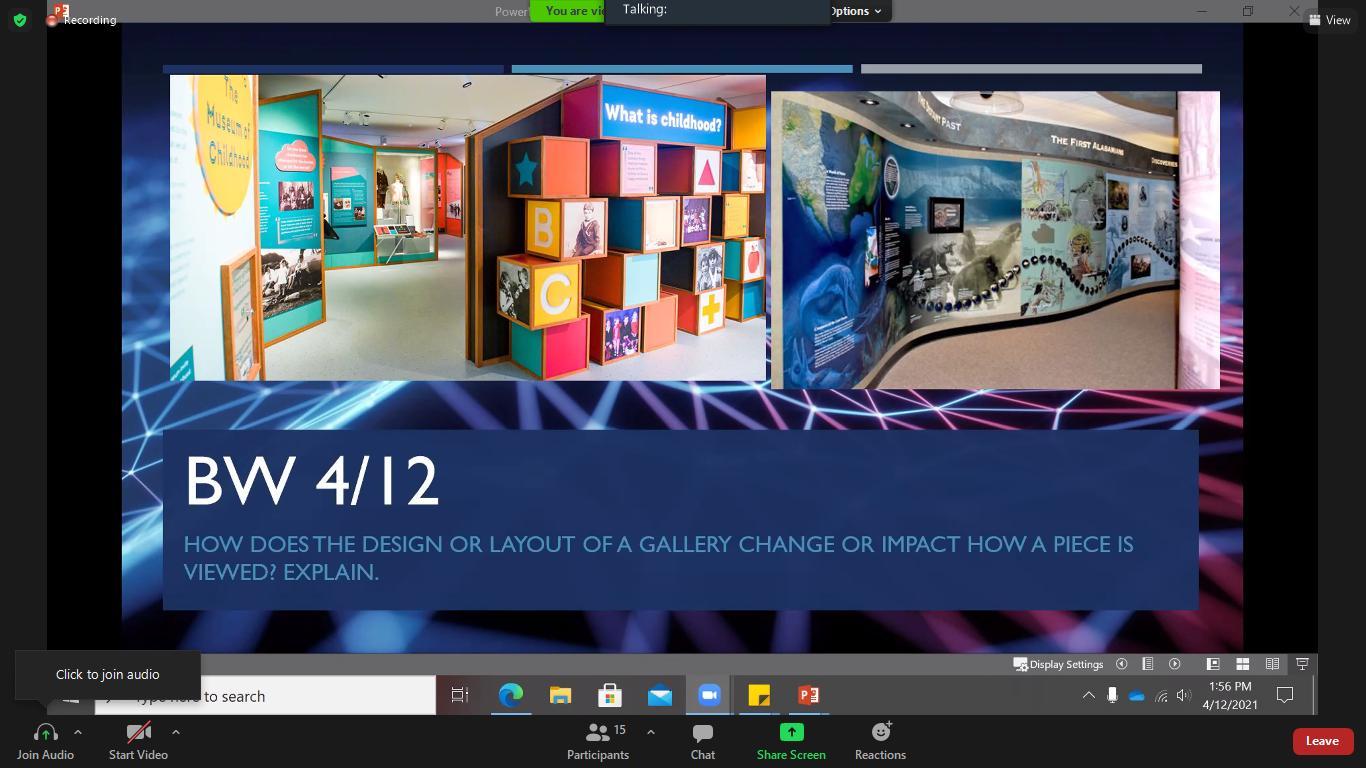The image size is (1366, 768).
Task: Open Microsoft Store on shared taskbar
Action: click(610, 695)
